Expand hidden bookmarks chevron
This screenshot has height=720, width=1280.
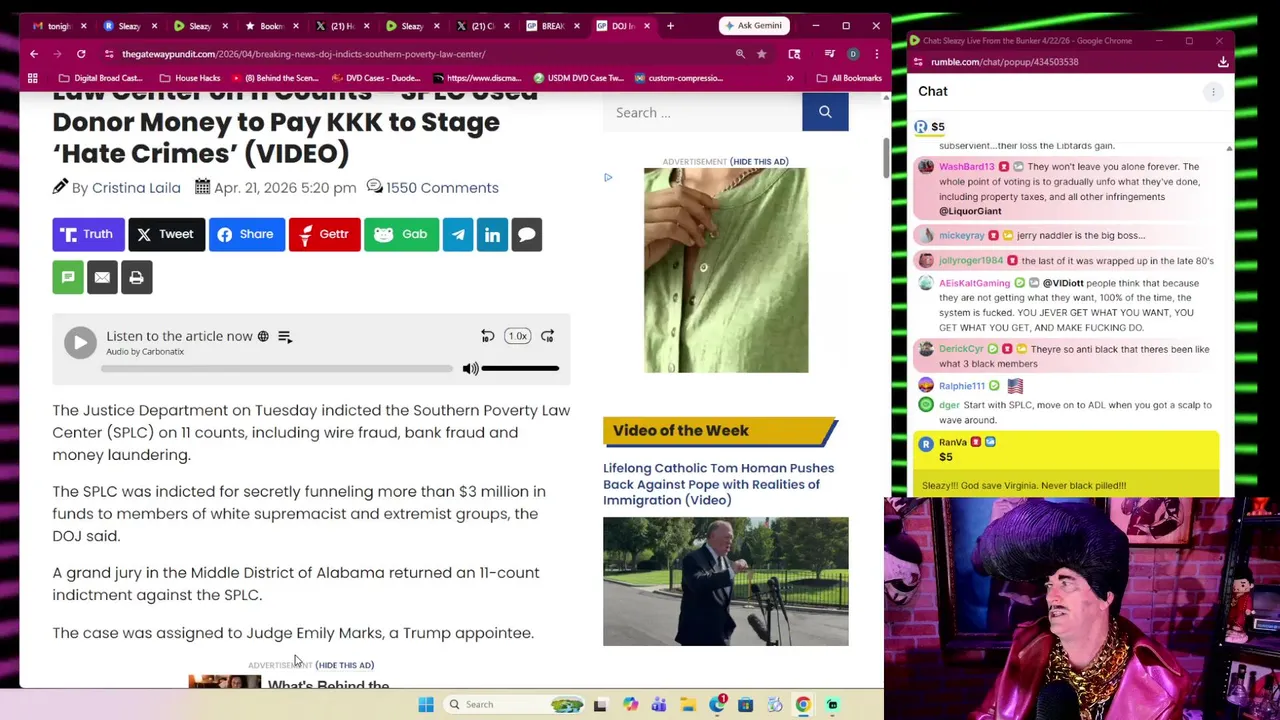[x=790, y=78]
